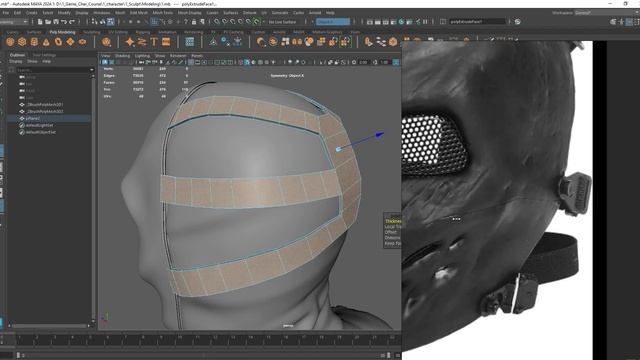
Task: Open the viewport Renderer menu
Action: (178, 56)
